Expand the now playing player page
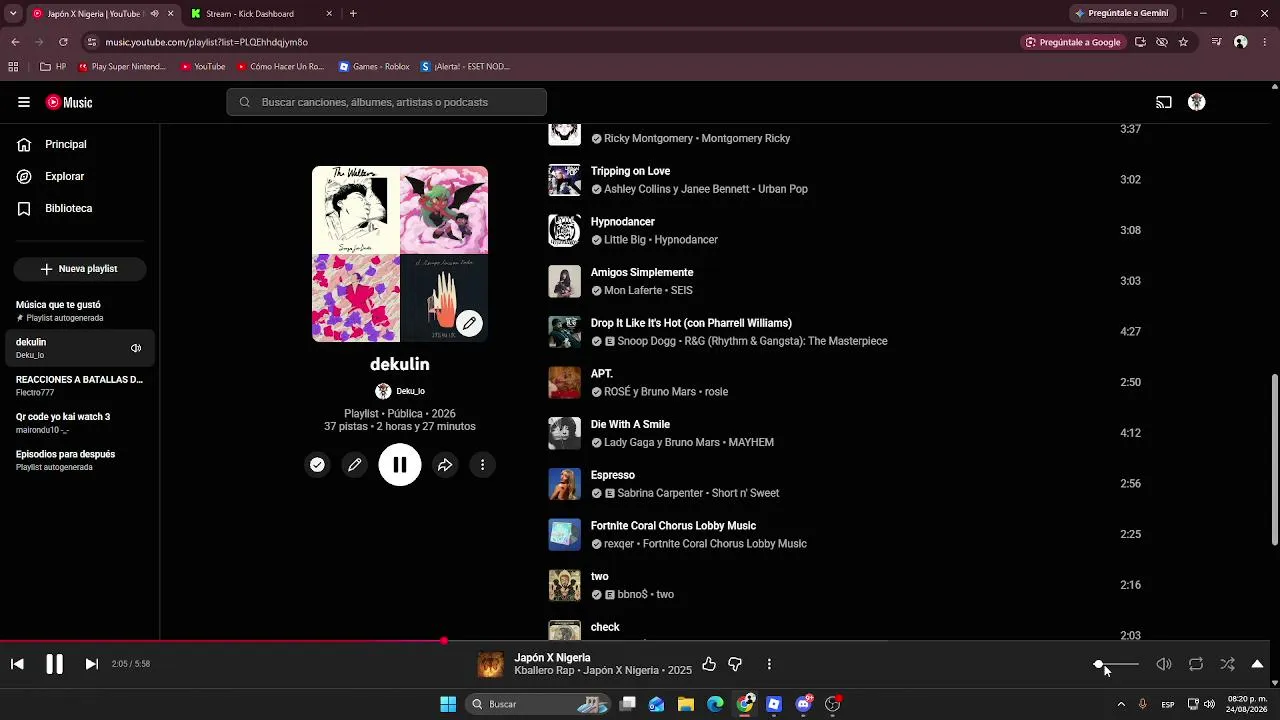The height and width of the screenshot is (720, 1280). pyautogui.click(x=1257, y=664)
